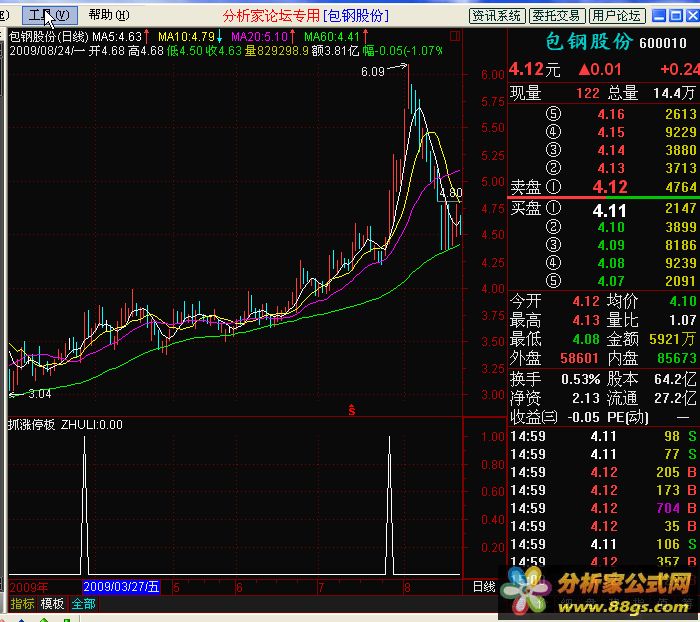
Task: Click the 内盘 value 85673
Action: [x=676, y=358]
